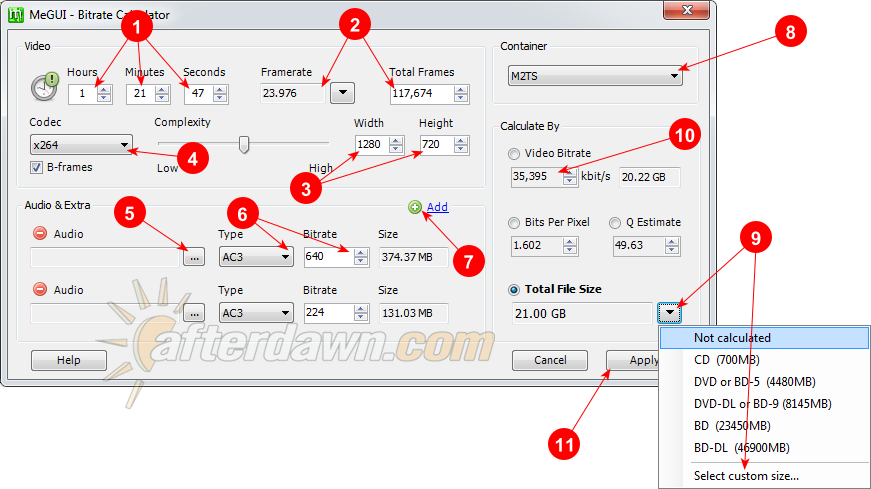Toggle the B-frames checkbox
This screenshot has width=871, height=489.
37,167
